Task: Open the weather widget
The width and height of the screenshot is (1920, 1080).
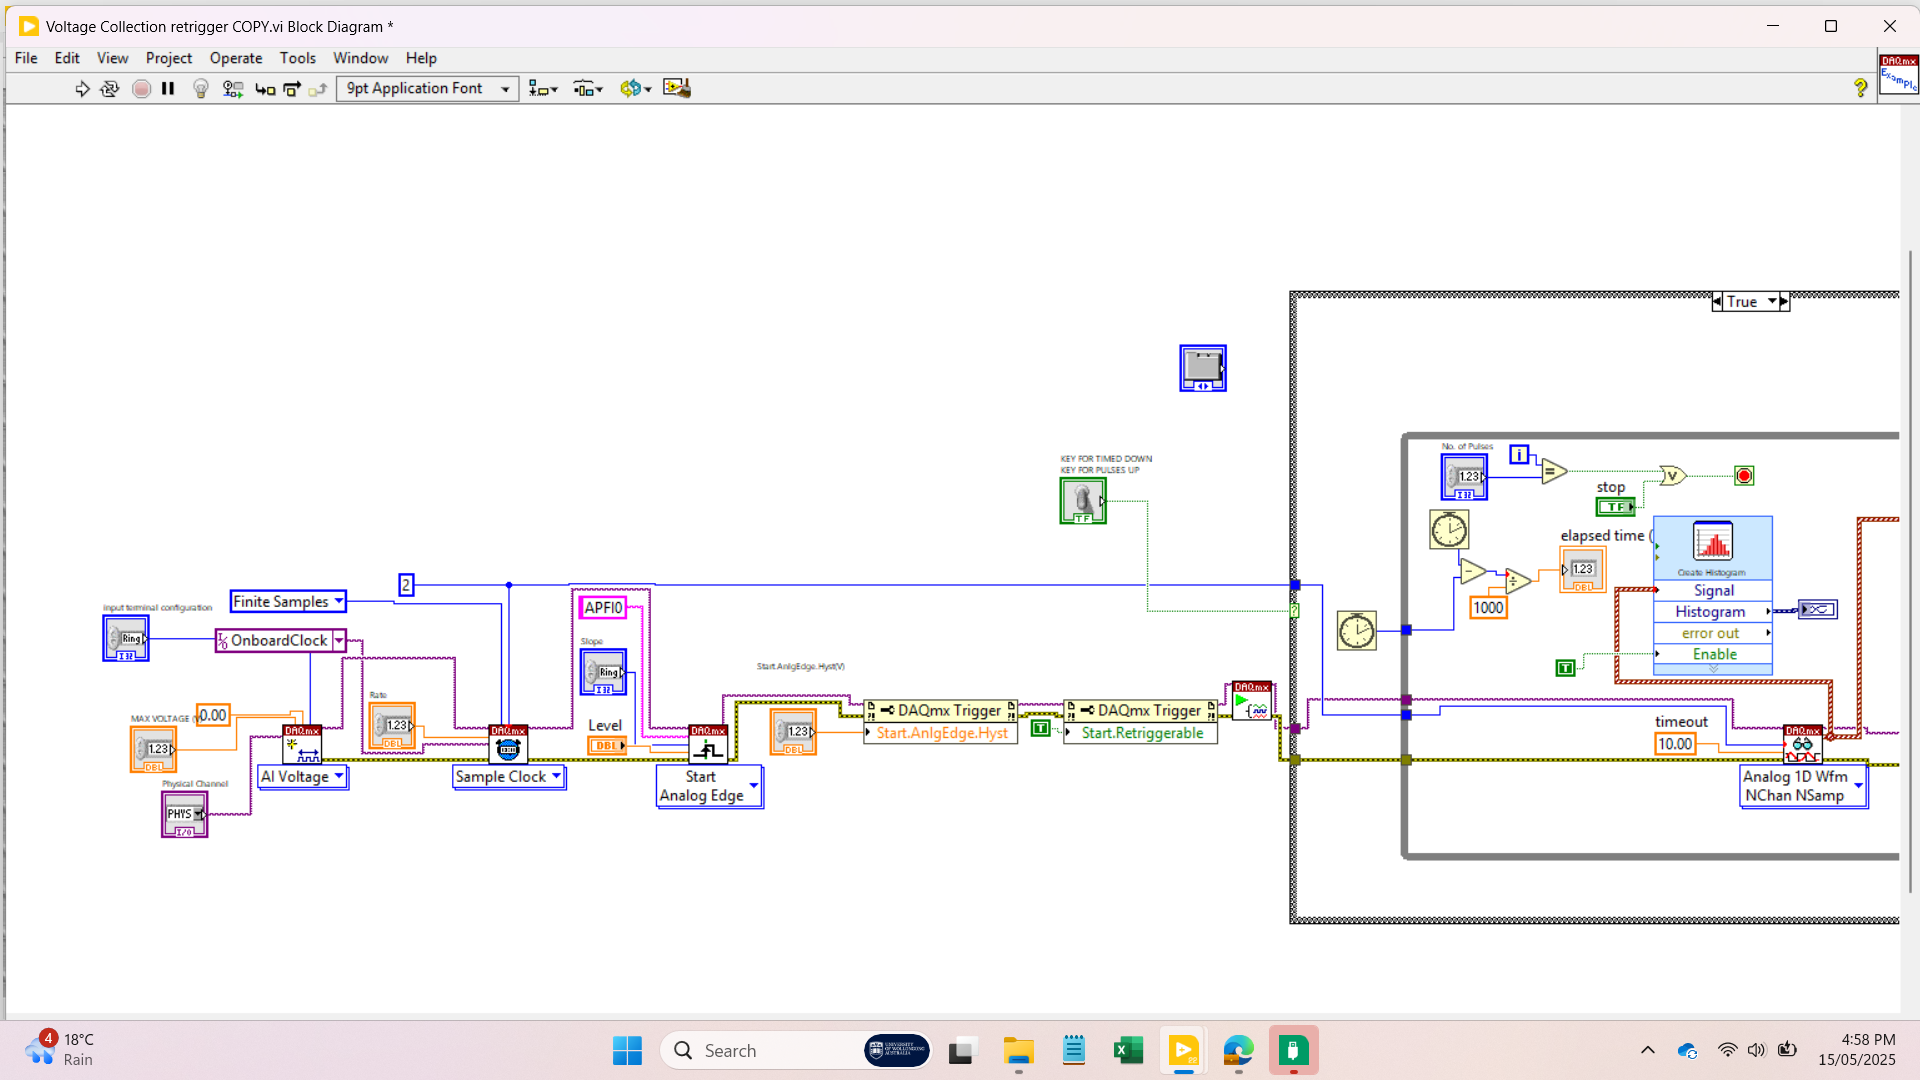Action: 60,1050
